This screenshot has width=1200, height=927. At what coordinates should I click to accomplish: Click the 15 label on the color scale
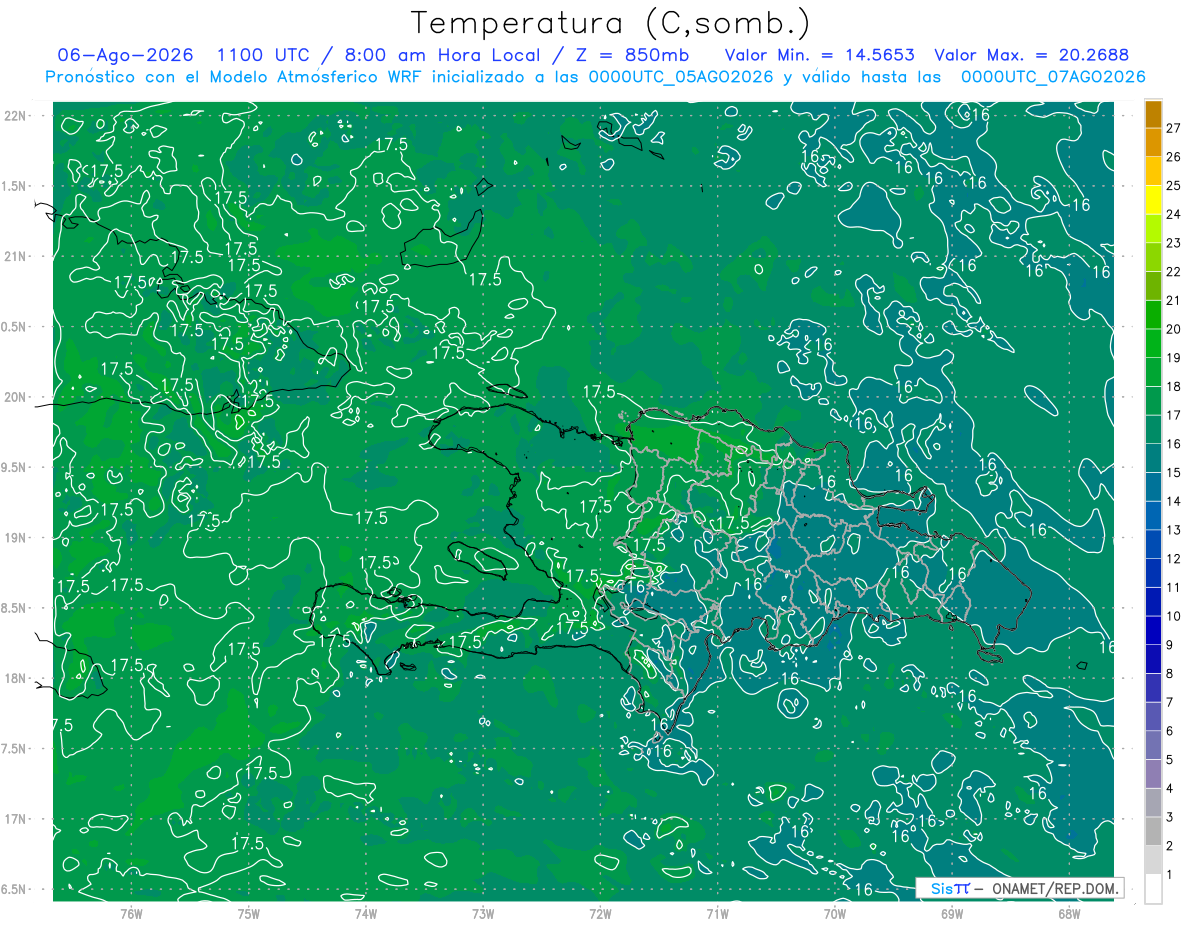tap(1173, 473)
